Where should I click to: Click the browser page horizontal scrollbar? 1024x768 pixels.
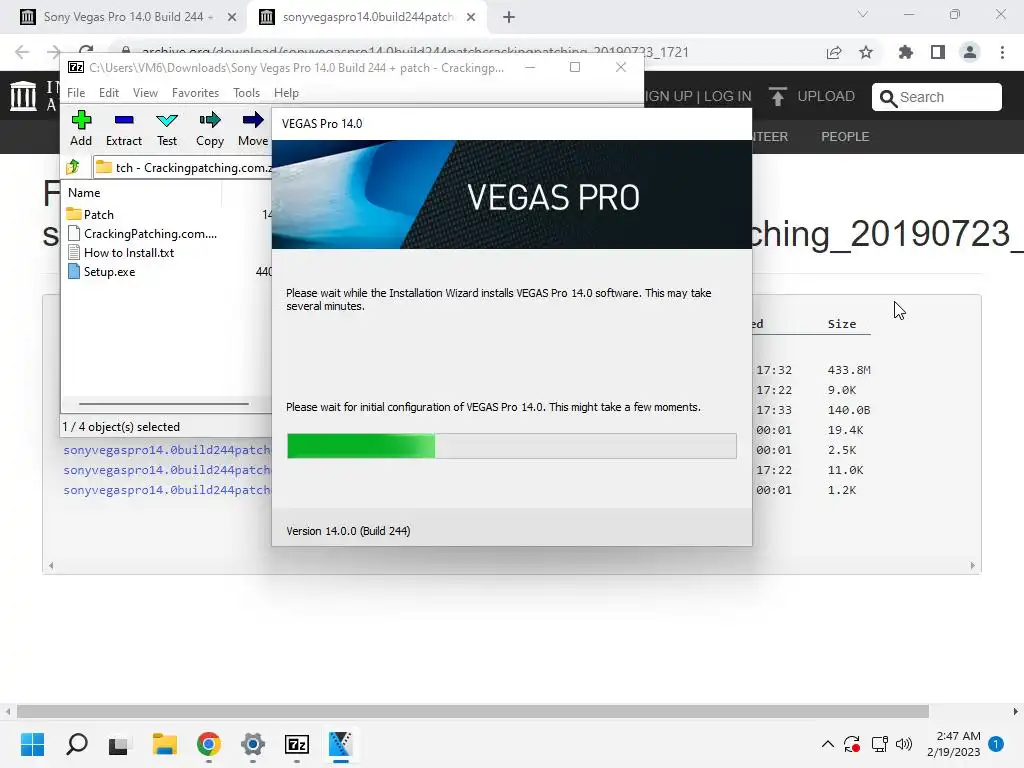pos(472,711)
